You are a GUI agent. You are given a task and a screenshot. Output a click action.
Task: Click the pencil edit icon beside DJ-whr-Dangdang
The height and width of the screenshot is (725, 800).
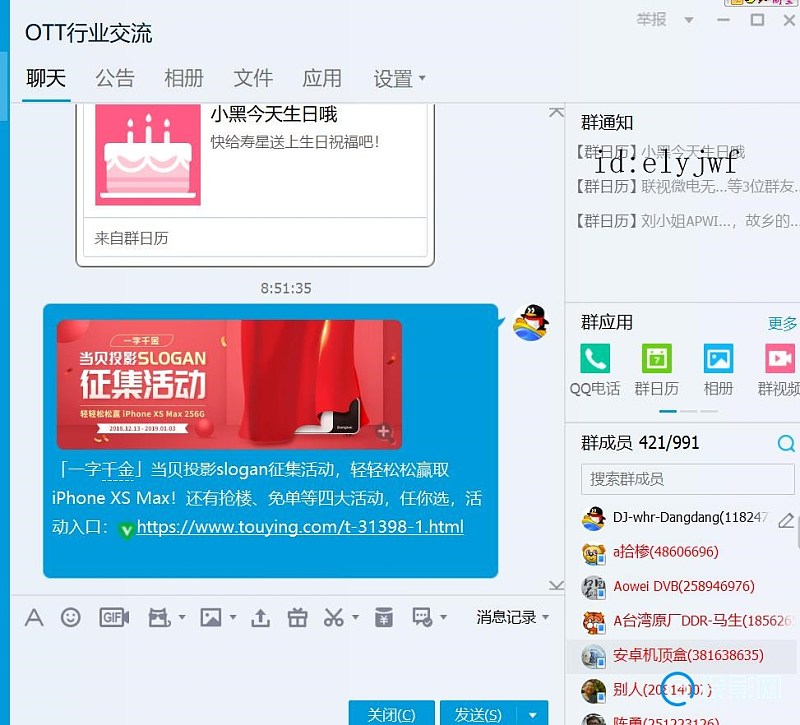[786, 520]
